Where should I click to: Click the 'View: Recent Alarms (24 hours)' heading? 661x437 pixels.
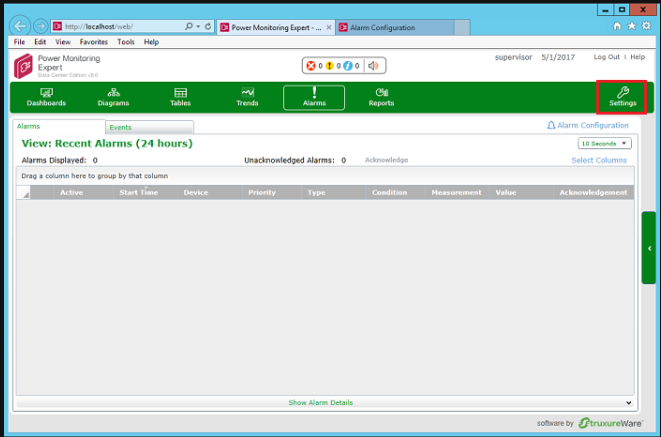107,143
